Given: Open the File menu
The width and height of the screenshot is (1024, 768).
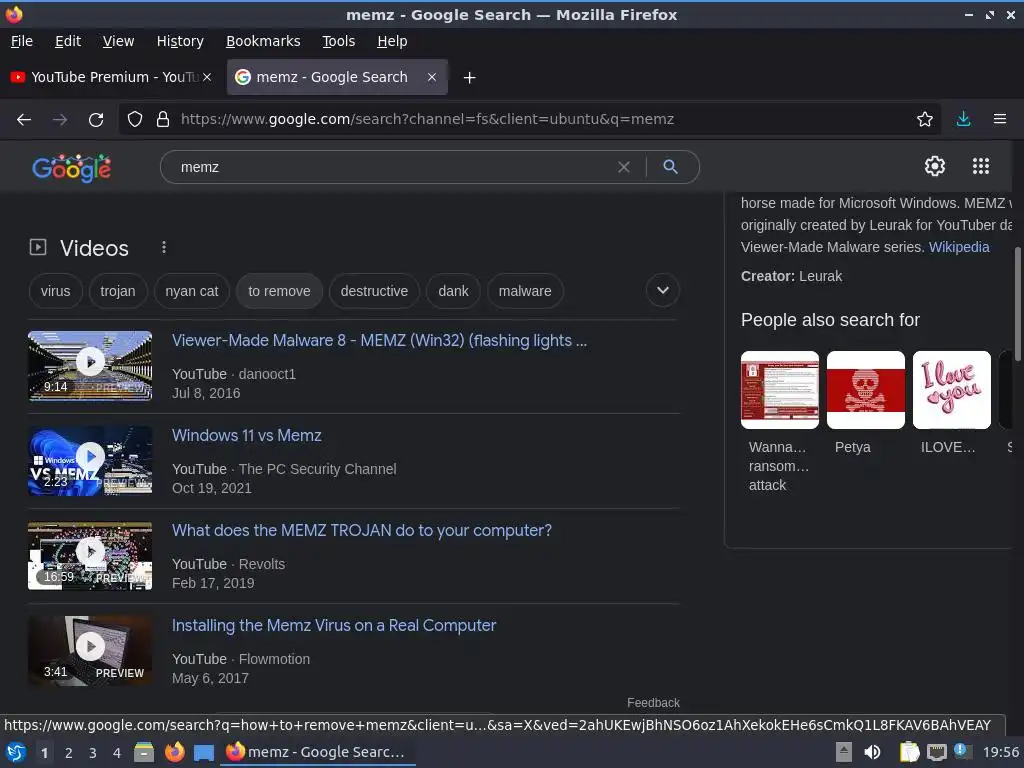Looking at the screenshot, I should tap(22, 41).
